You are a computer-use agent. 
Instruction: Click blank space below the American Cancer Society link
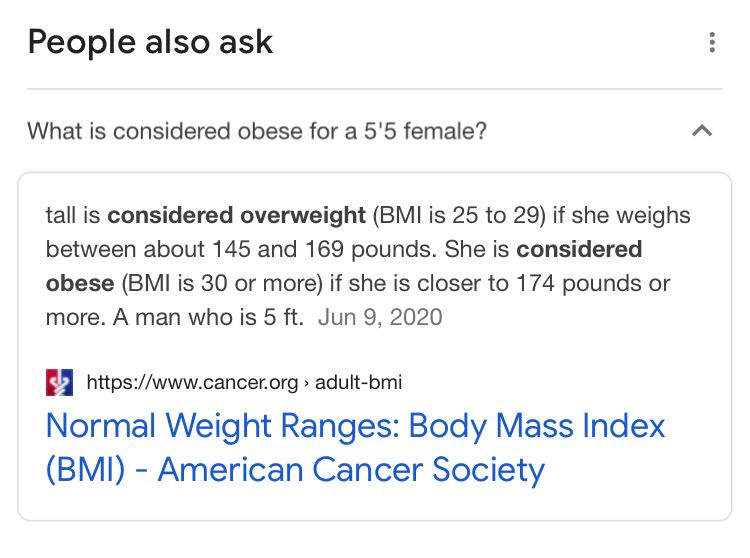pos(375,506)
